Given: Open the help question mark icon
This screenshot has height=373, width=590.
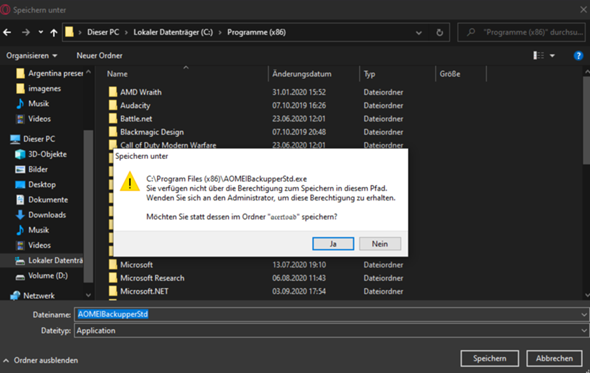Looking at the screenshot, I should click(x=578, y=56).
